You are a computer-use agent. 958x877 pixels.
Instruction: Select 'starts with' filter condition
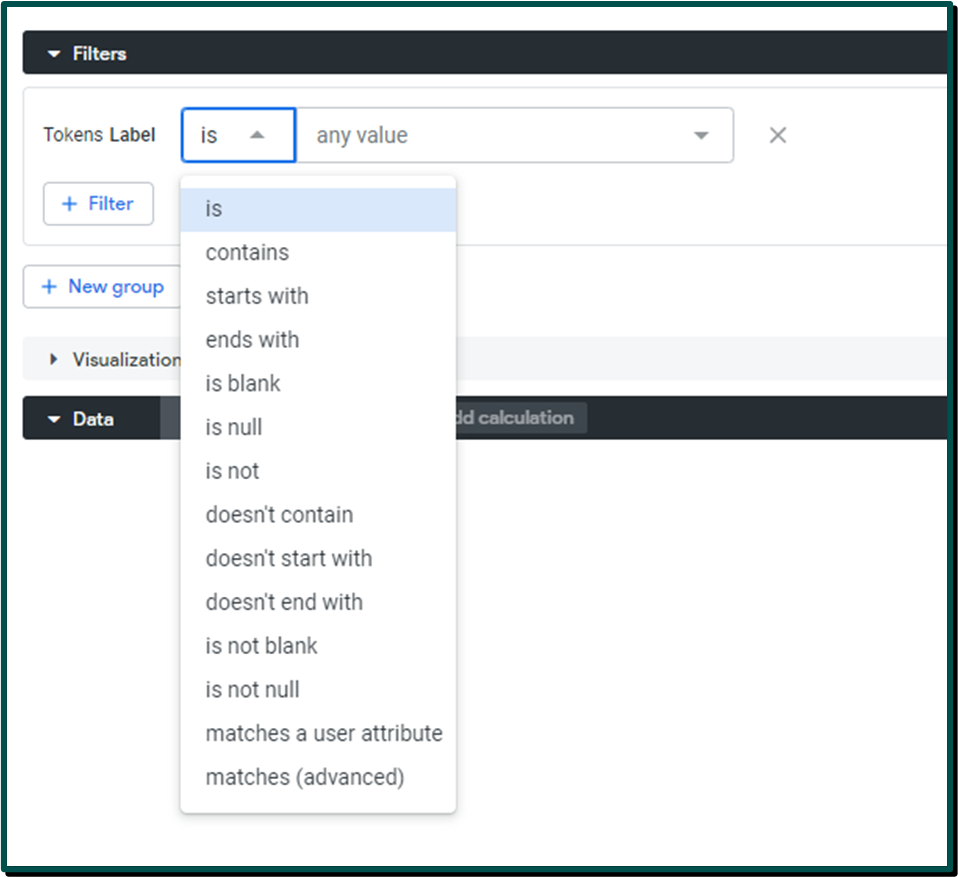(257, 296)
